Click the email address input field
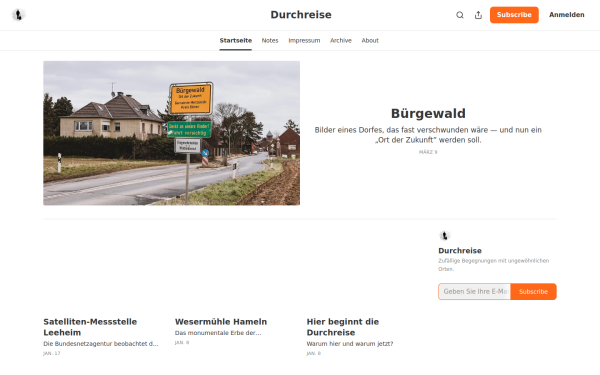This screenshot has width=600, height=375. [474, 292]
